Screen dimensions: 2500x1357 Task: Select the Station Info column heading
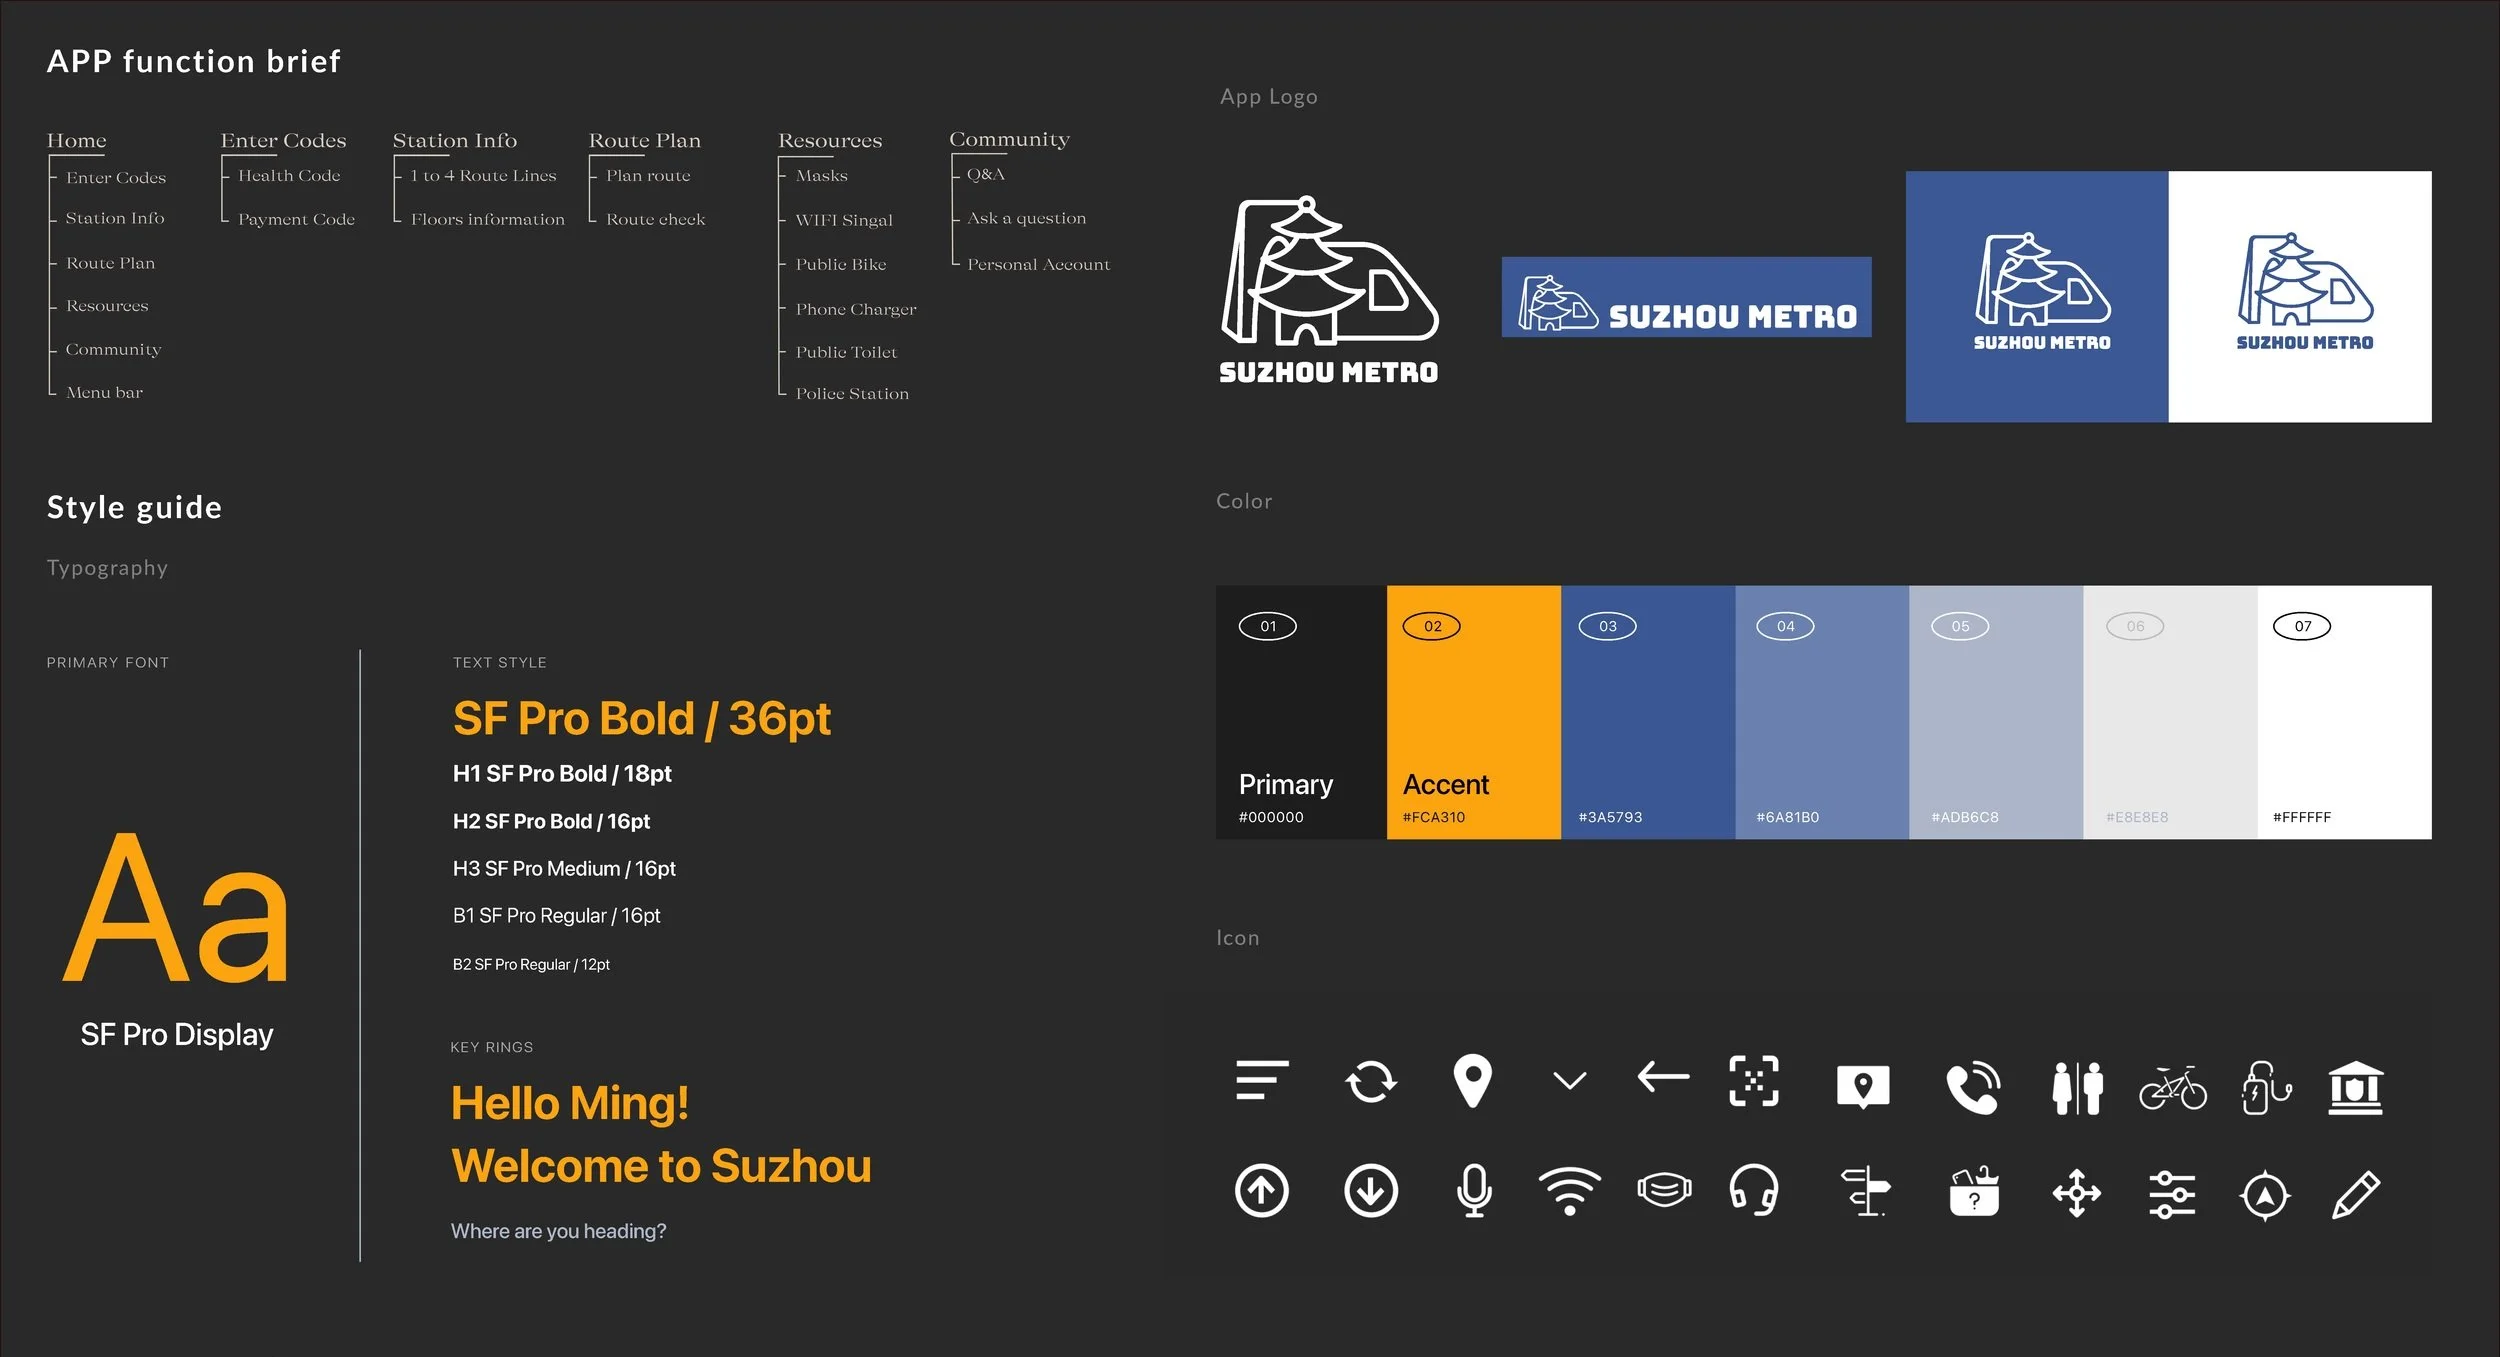(x=455, y=141)
